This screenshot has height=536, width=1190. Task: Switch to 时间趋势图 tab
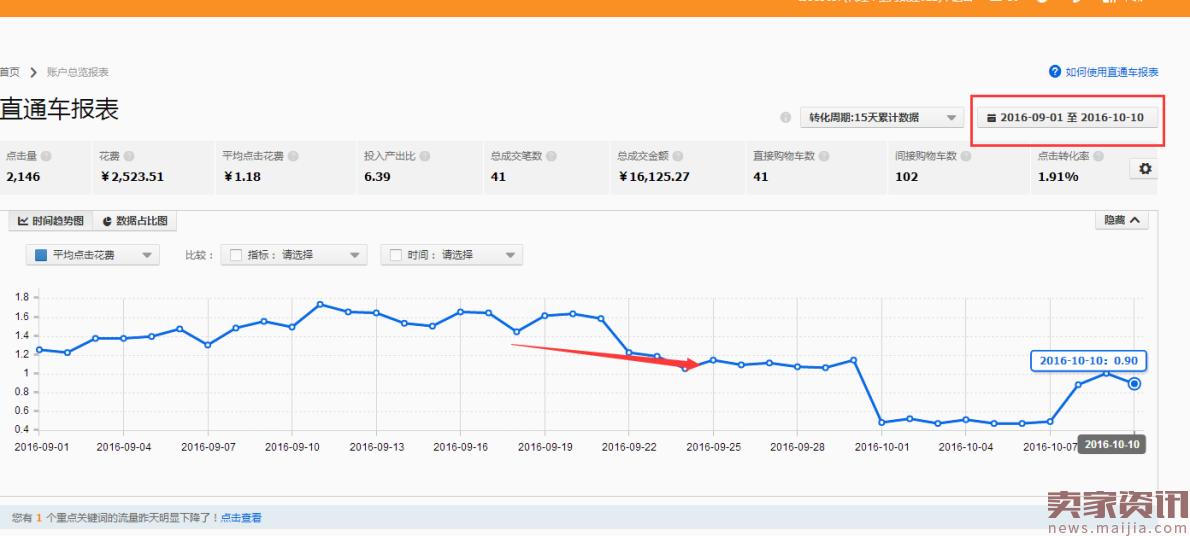coord(51,221)
